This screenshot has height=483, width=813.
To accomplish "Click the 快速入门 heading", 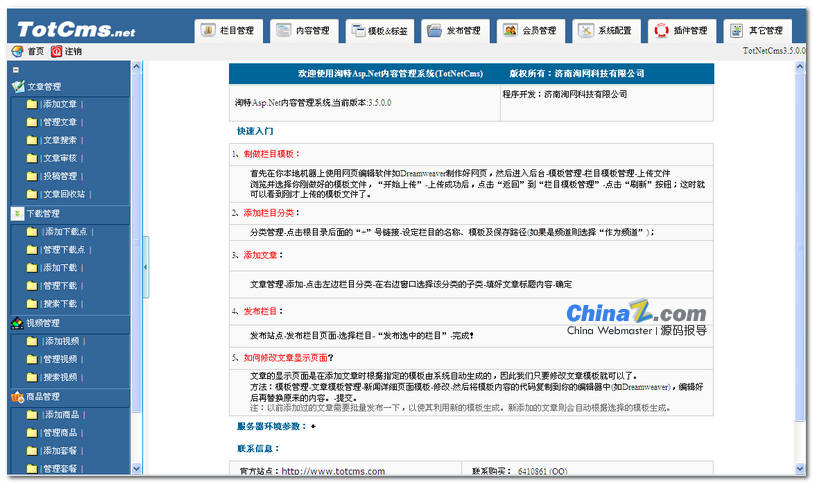I will point(255,131).
